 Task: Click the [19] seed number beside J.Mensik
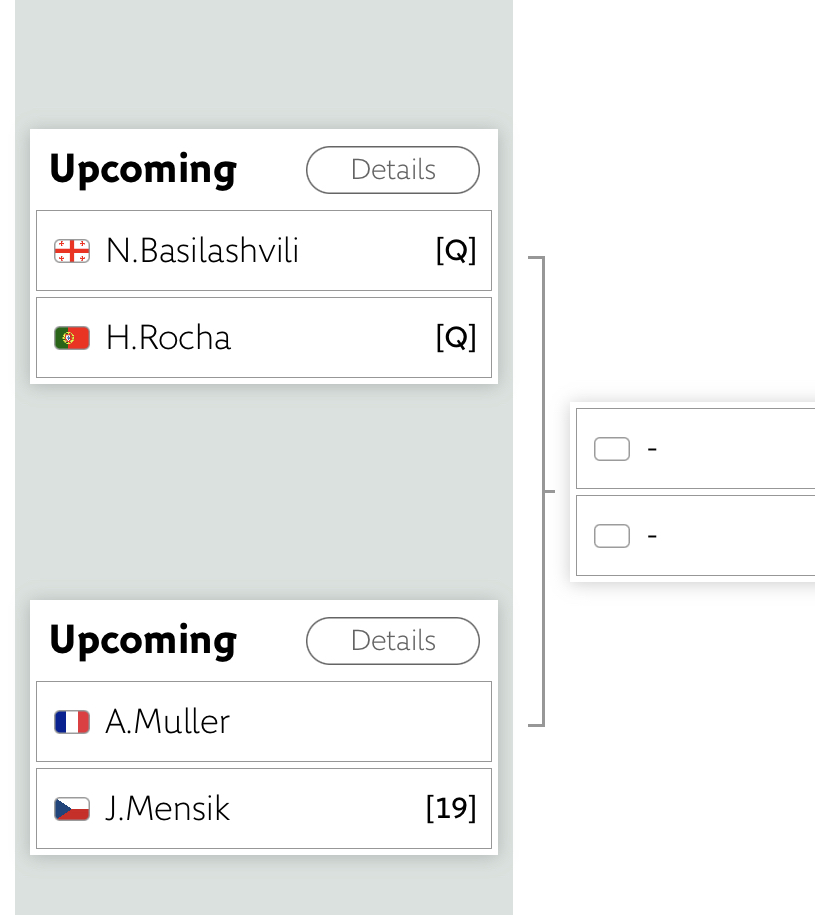pos(451,808)
